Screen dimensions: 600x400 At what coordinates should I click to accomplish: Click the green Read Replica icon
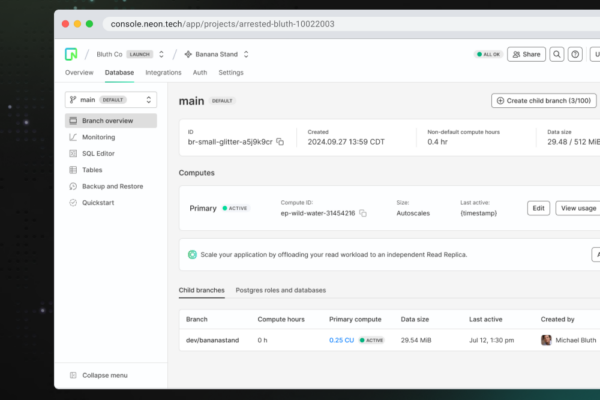tap(192, 255)
